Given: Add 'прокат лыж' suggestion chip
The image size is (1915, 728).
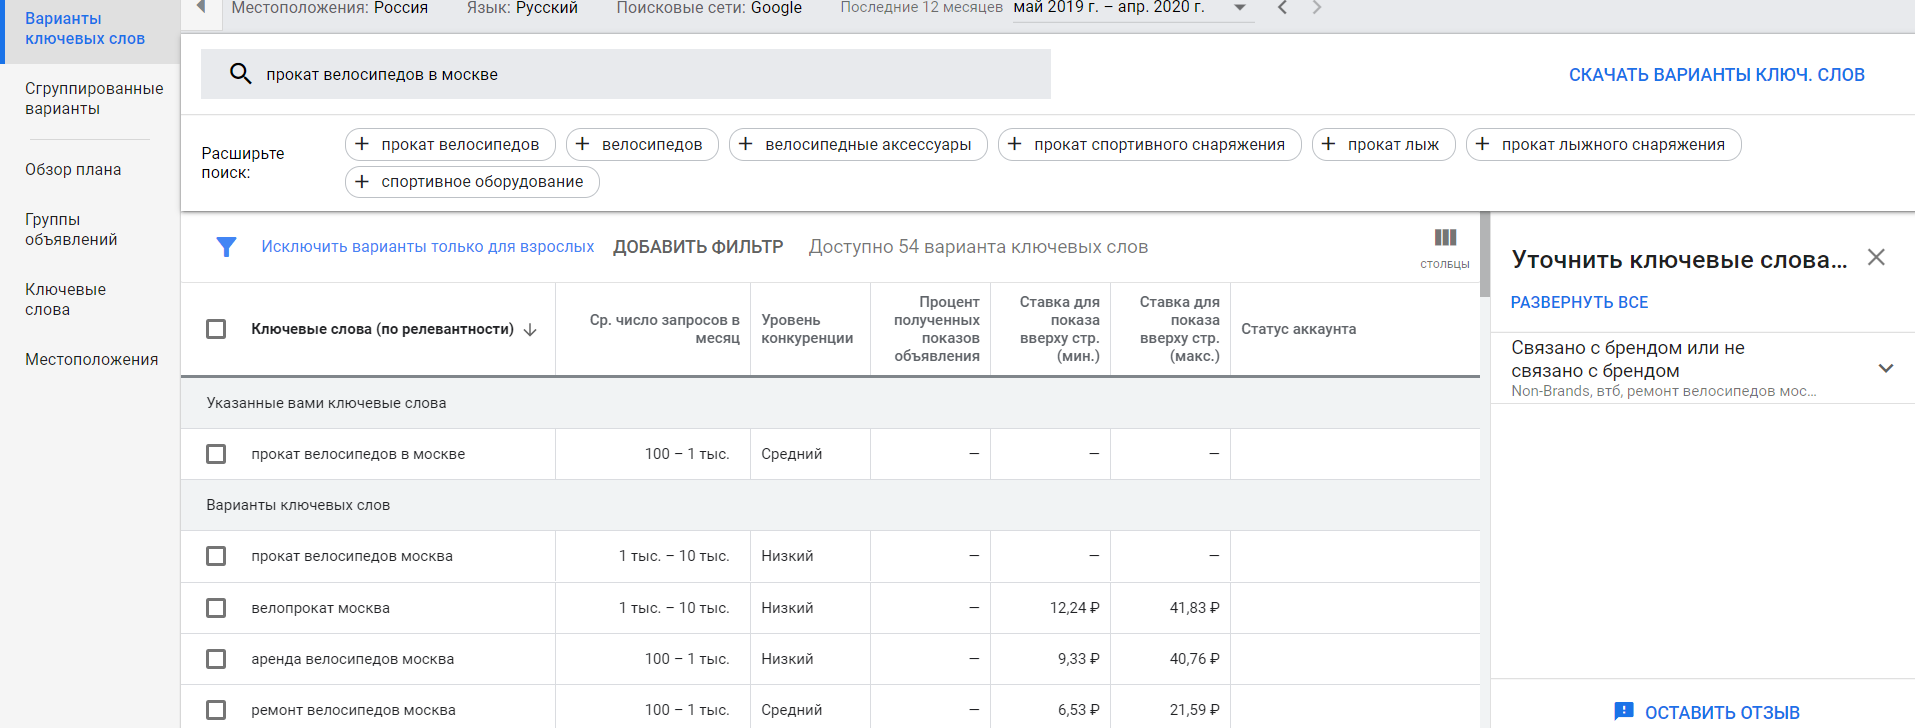Looking at the screenshot, I should point(1384,144).
